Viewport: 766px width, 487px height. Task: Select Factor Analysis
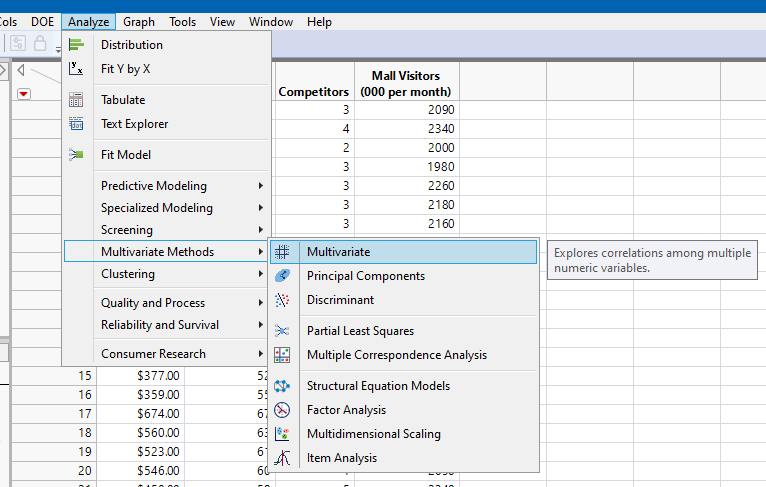click(x=404, y=410)
